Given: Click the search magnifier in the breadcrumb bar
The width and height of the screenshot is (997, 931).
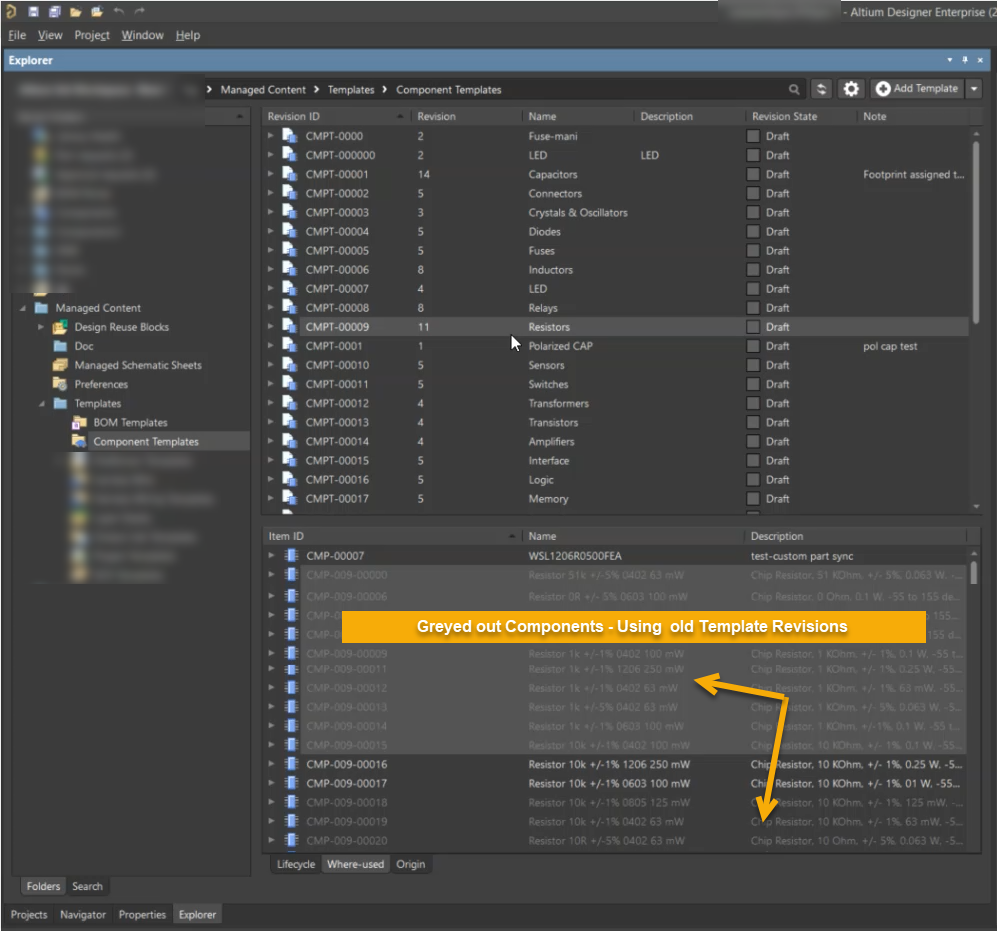Looking at the screenshot, I should 796,89.
